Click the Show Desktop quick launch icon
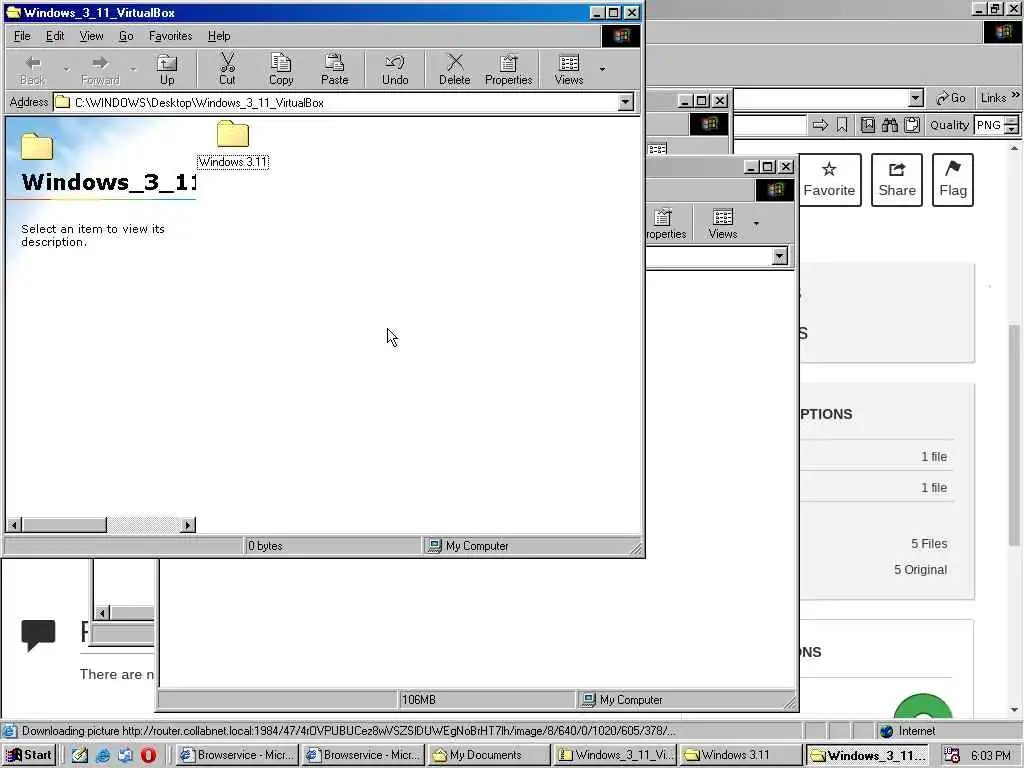The width and height of the screenshot is (1024, 768). pyautogui.click(x=80, y=755)
